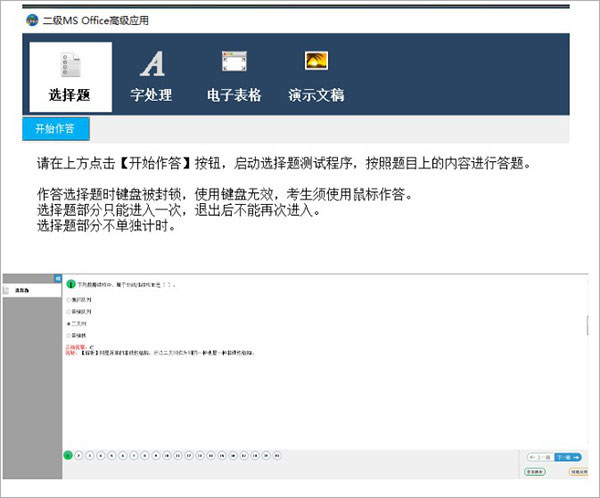Select the first answer option radio button
The height and width of the screenshot is (498, 600).
coord(68,299)
